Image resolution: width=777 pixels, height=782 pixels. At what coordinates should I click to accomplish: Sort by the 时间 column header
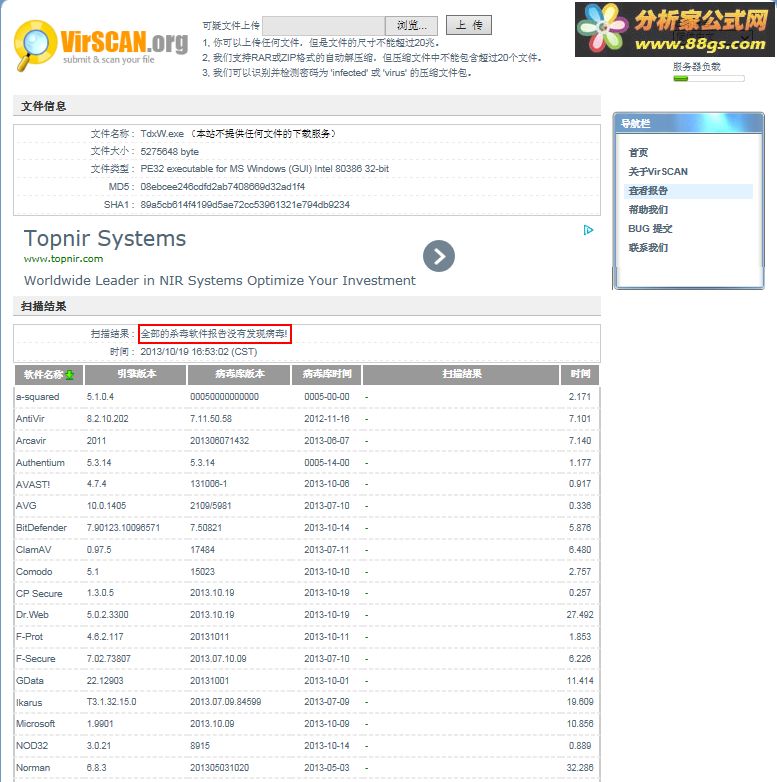(580, 375)
